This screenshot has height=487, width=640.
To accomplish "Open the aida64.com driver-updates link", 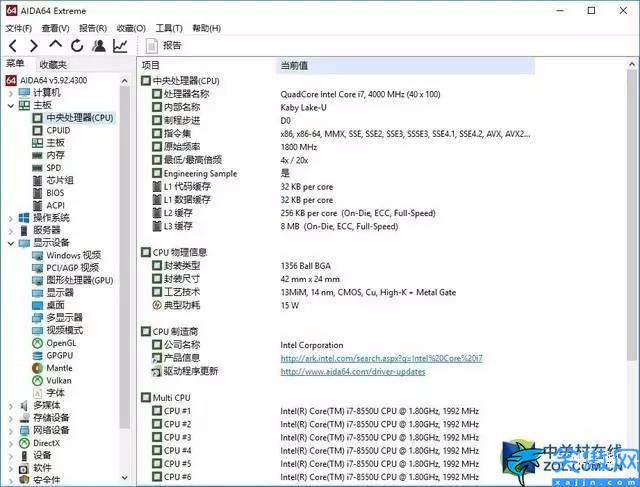I will pyautogui.click(x=353, y=371).
